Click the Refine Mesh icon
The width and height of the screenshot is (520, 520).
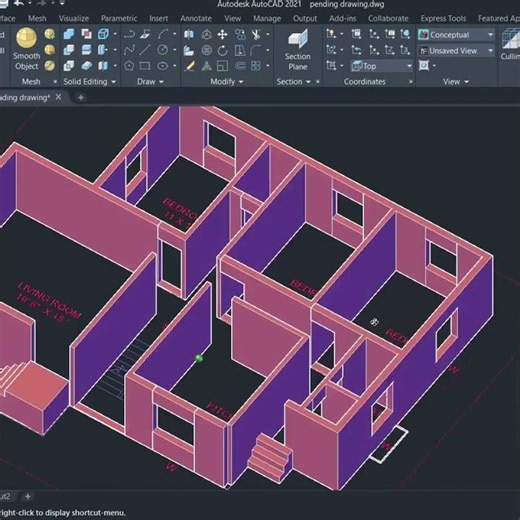pyautogui.click(x=50, y=66)
